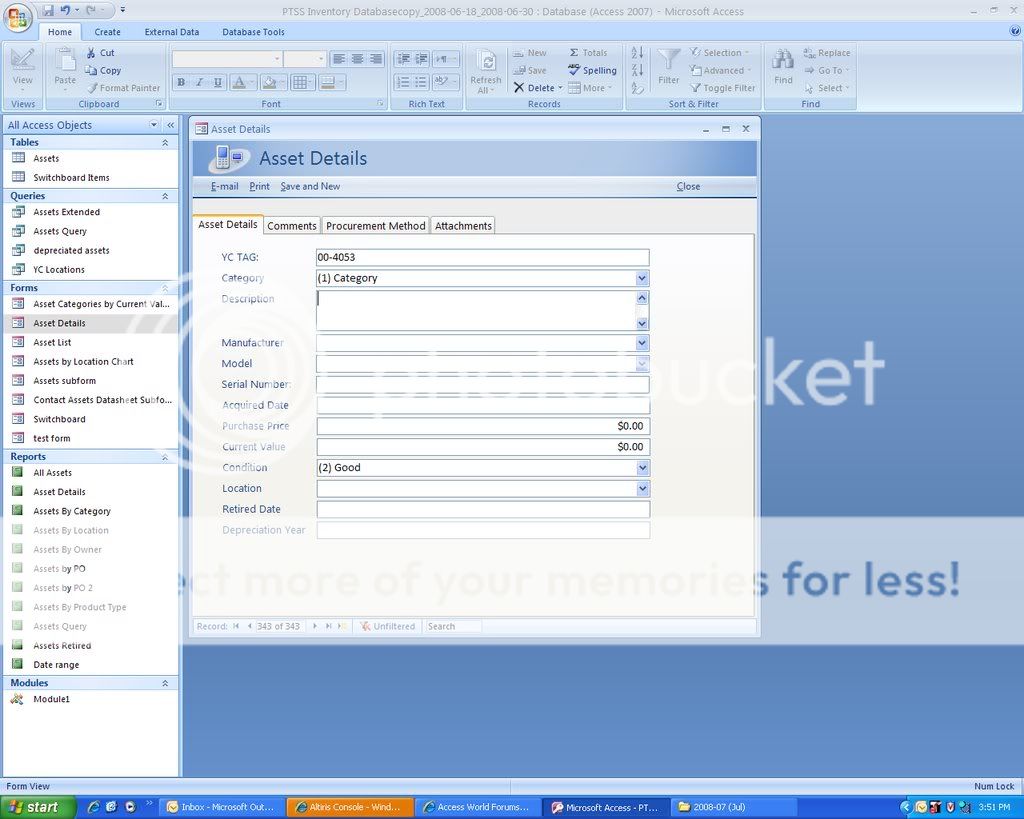Screen dimensions: 1024x819
Task: Save using the Quick Access icon
Action: pyautogui.click(x=48, y=10)
